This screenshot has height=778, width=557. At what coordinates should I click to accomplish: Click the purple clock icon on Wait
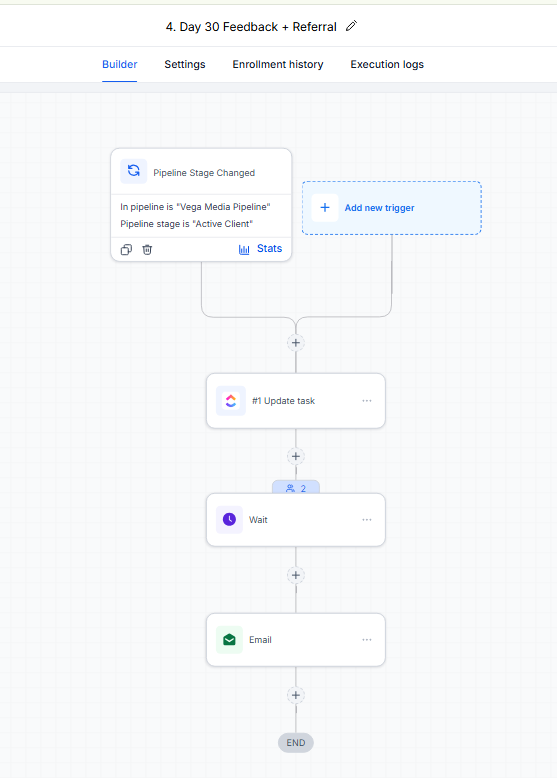tap(229, 519)
